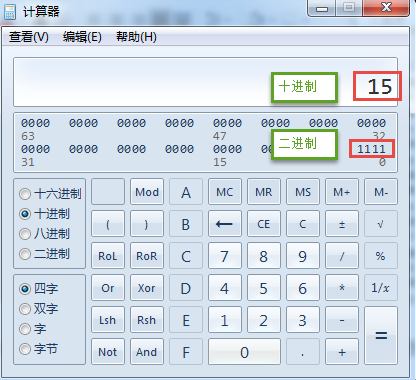The width and height of the screenshot is (416, 380).
Task: Click the 1111 bits in binary panel
Action: [x=371, y=149]
